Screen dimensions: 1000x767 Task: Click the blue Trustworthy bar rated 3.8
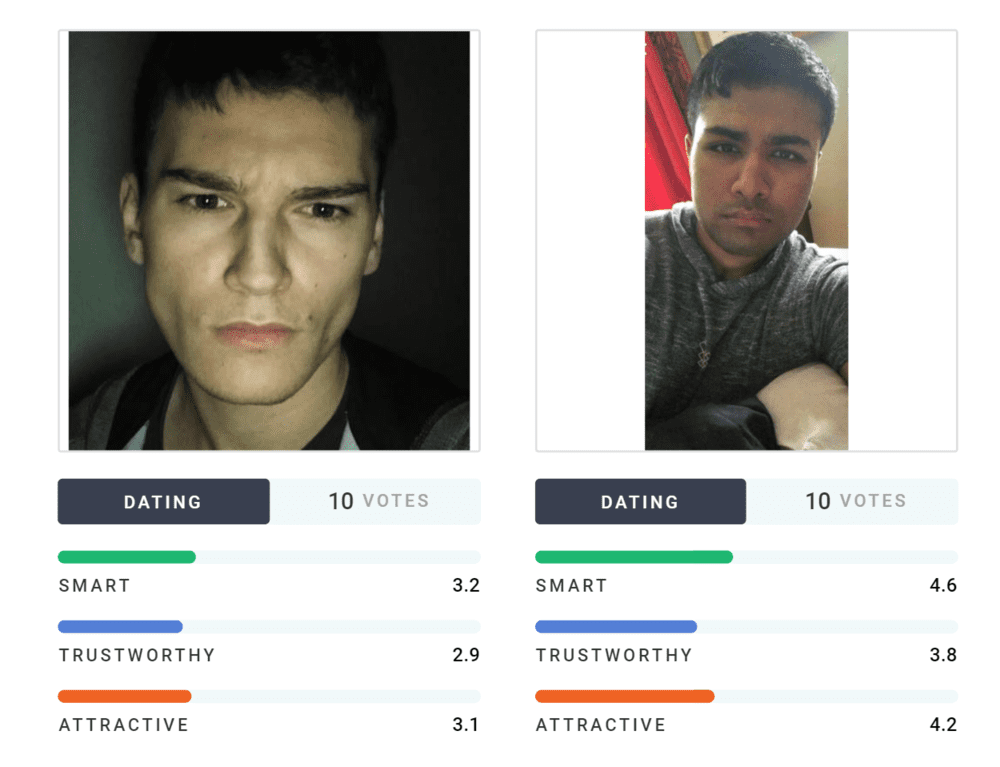(616, 627)
